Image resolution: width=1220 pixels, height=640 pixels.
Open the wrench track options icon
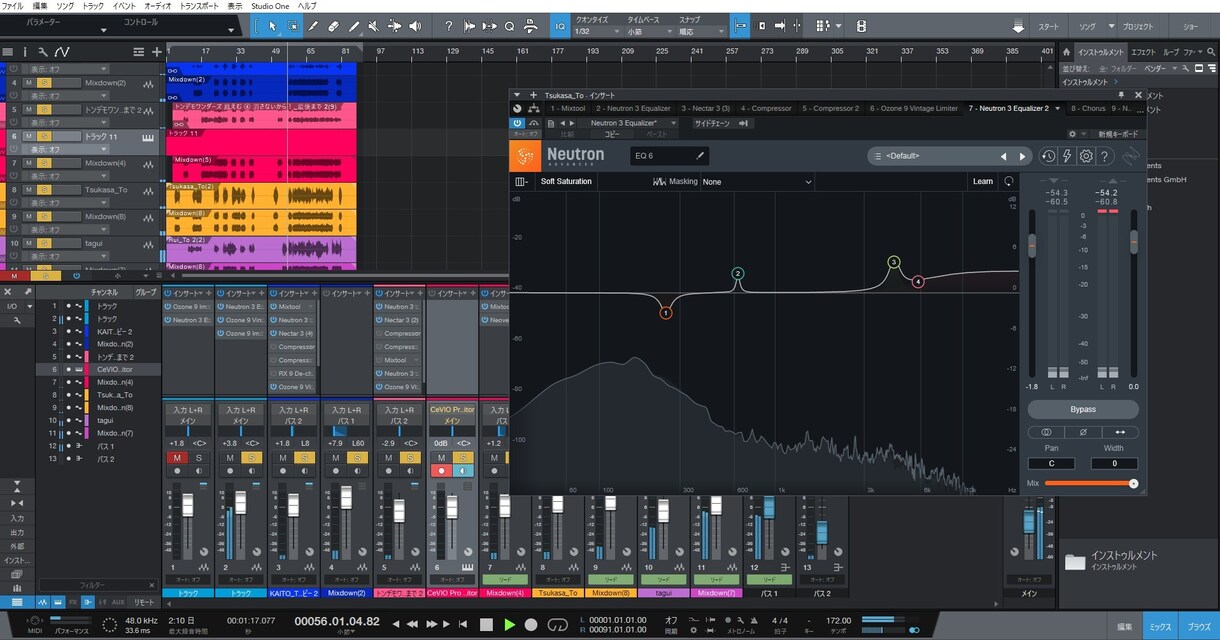pos(43,51)
